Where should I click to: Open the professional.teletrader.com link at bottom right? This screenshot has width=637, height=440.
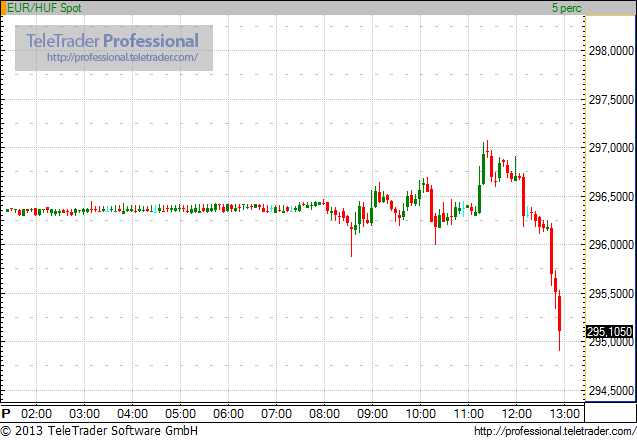click(555, 431)
